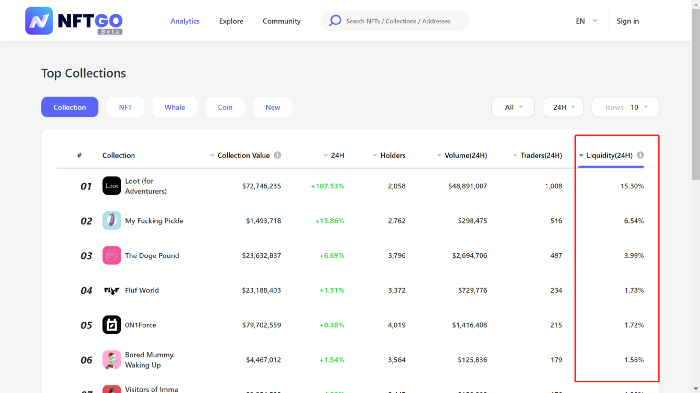The width and height of the screenshot is (700, 393).
Task: Click the Doge Pound avatar icon
Action: [112, 255]
